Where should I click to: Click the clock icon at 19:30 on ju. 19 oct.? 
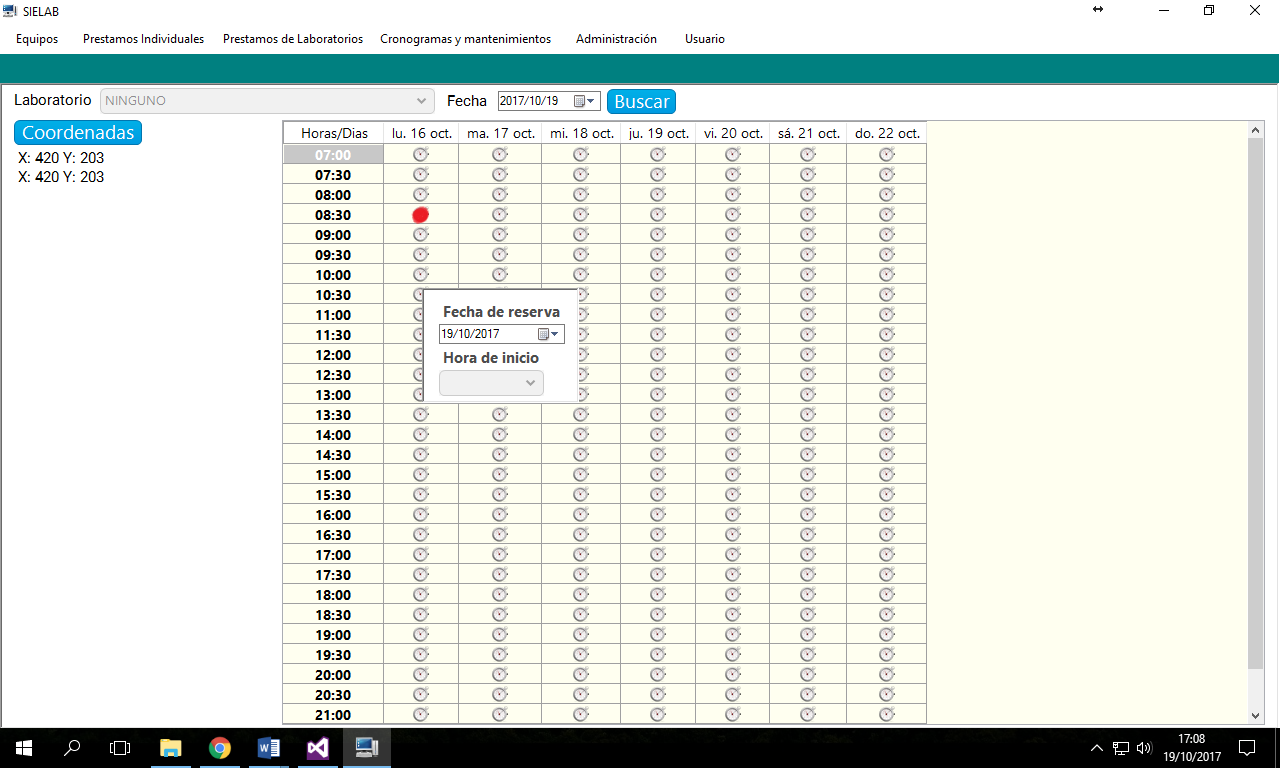coord(658,655)
